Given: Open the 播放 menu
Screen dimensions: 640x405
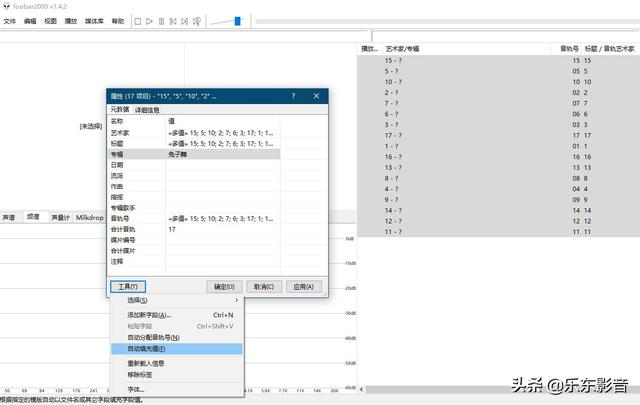Looking at the screenshot, I should click(x=71, y=21).
